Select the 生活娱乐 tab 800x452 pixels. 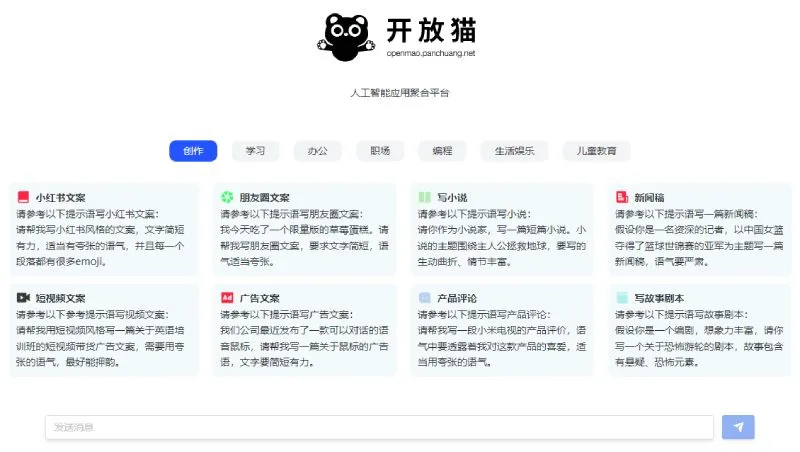click(x=514, y=151)
